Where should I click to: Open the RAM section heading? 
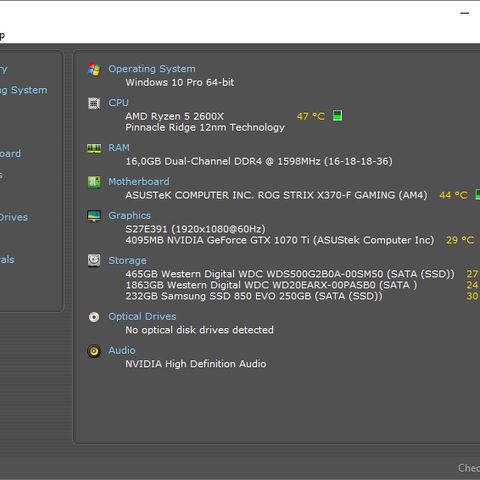pyautogui.click(x=119, y=148)
